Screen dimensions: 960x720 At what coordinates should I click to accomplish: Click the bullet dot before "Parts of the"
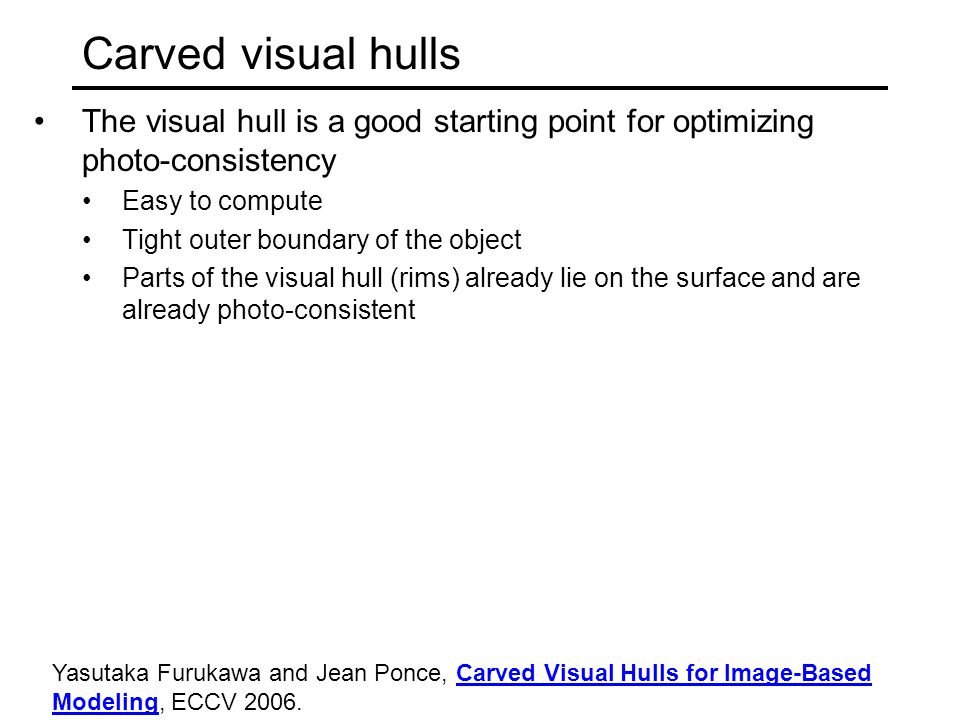click(87, 279)
